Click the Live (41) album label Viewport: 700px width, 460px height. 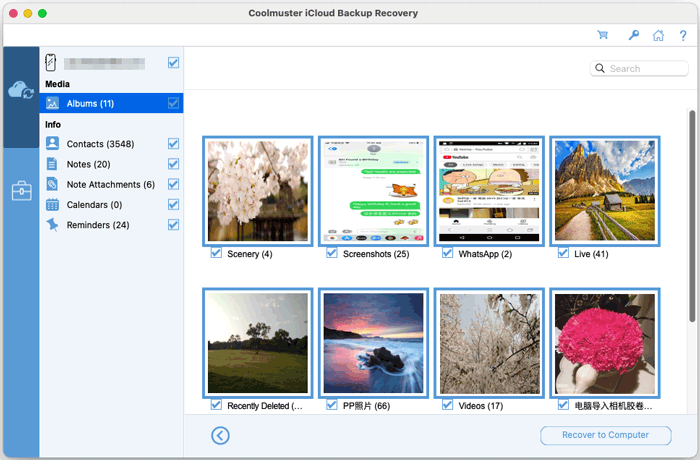[x=591, y=254]
